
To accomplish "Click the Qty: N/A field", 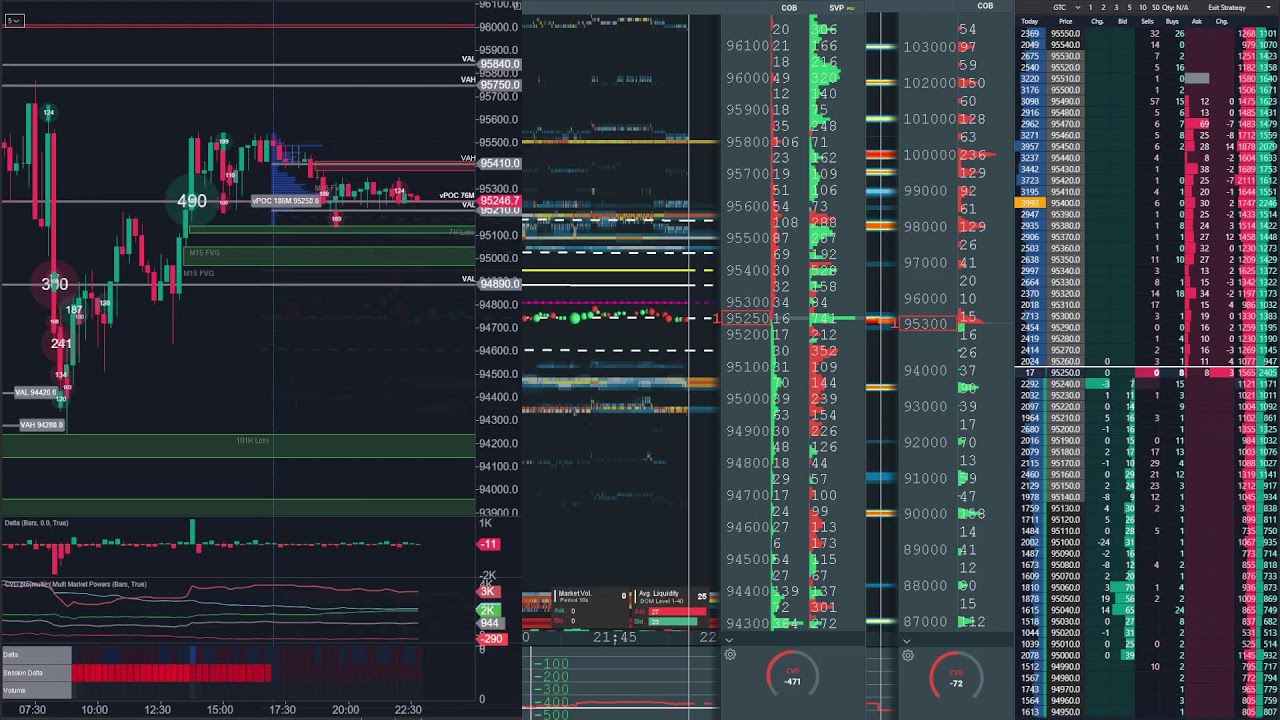I will click(x=1177, y=8).
